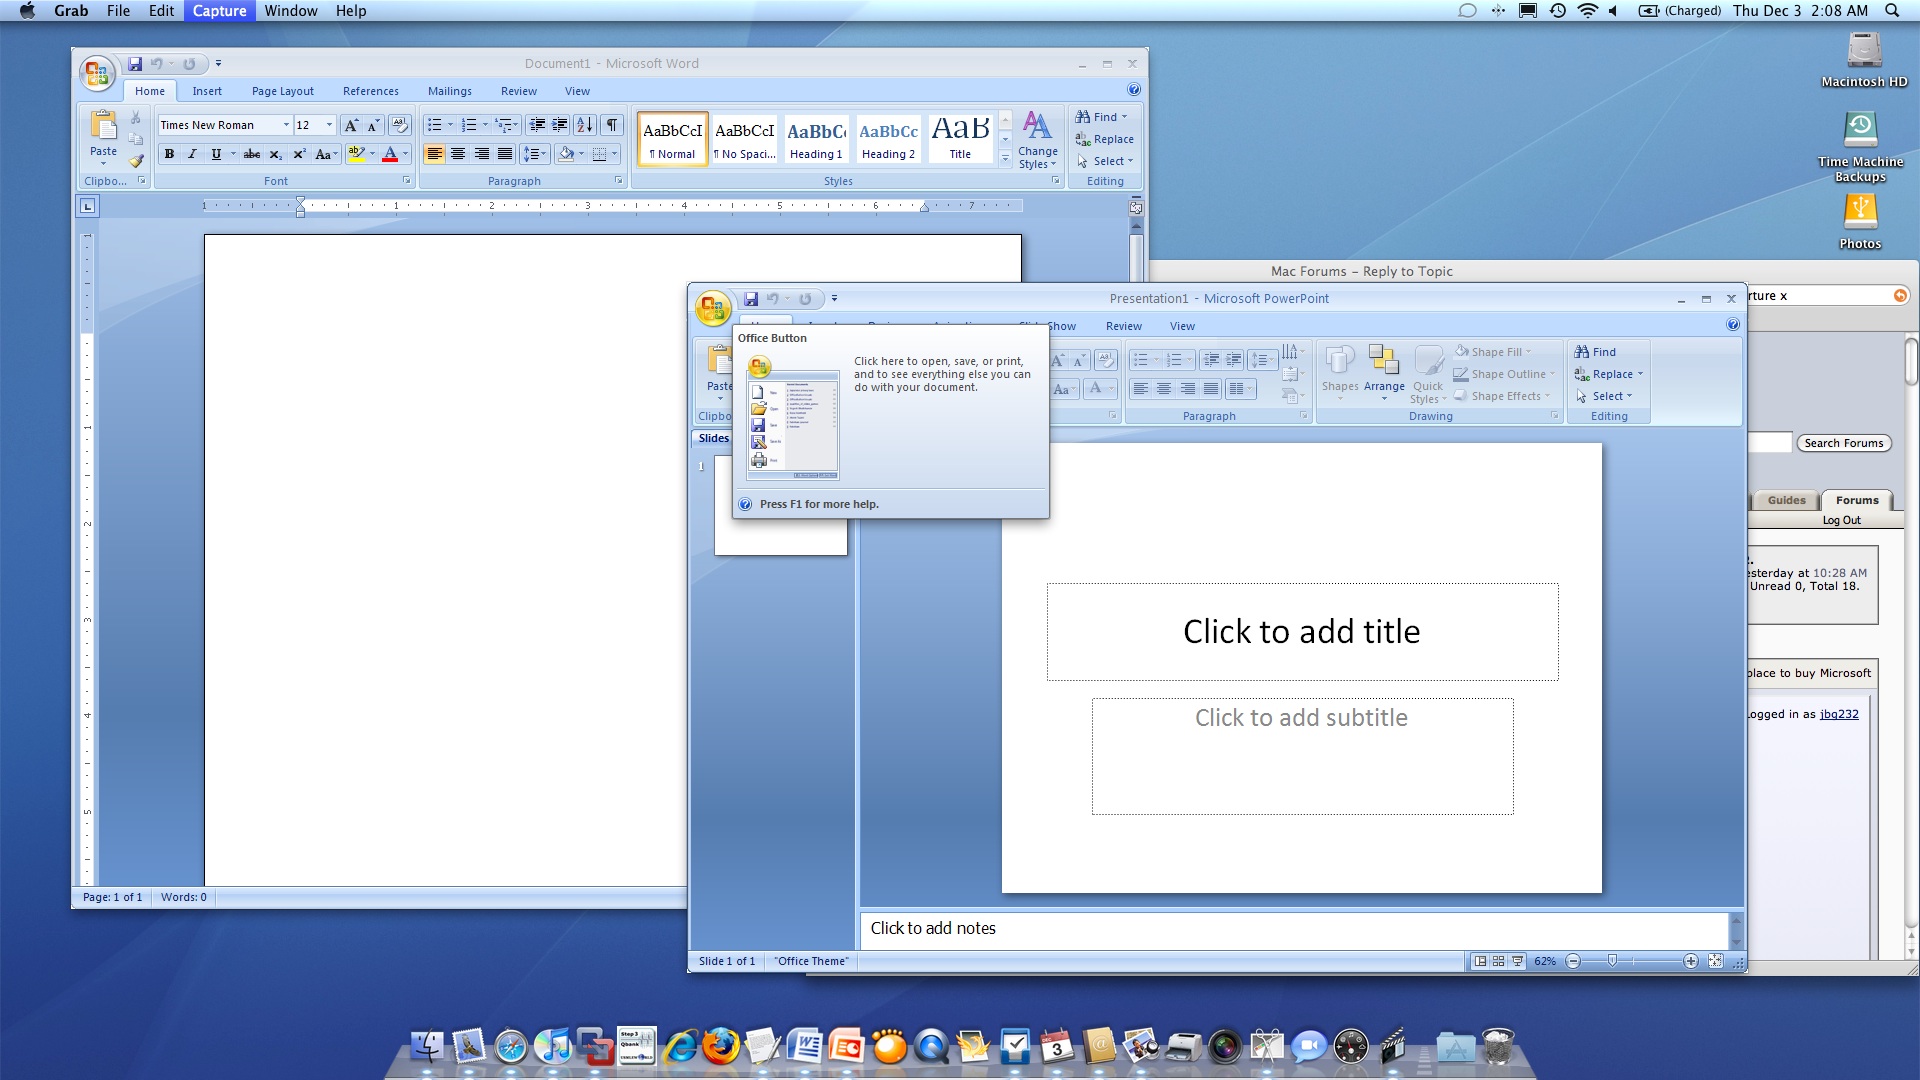Click Search Forums button in browser
The width and height of the screenshot is (1920, 1080).
click(x=1843, y=443)
